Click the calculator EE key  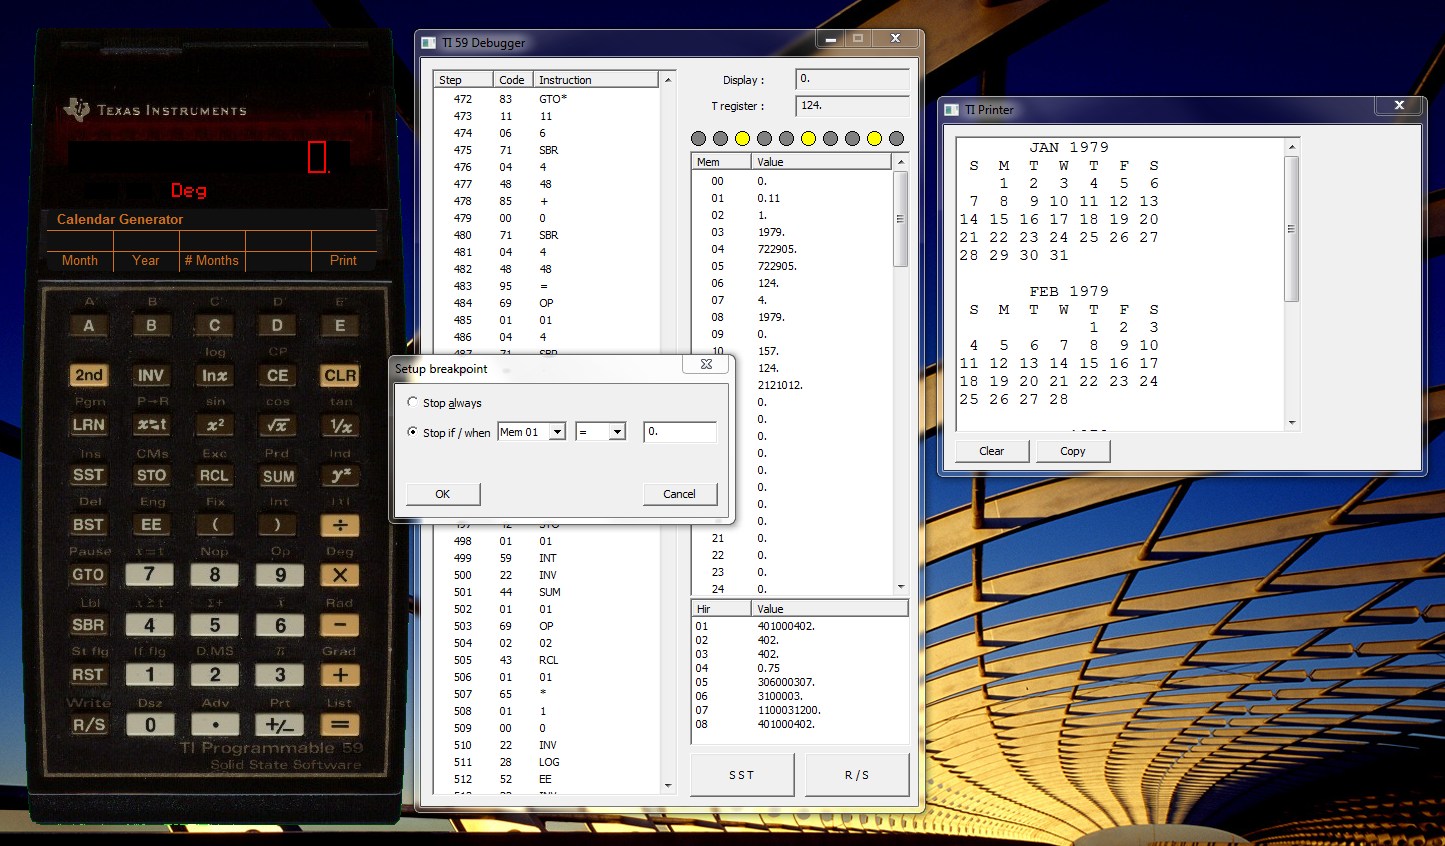tap(151, 524)
